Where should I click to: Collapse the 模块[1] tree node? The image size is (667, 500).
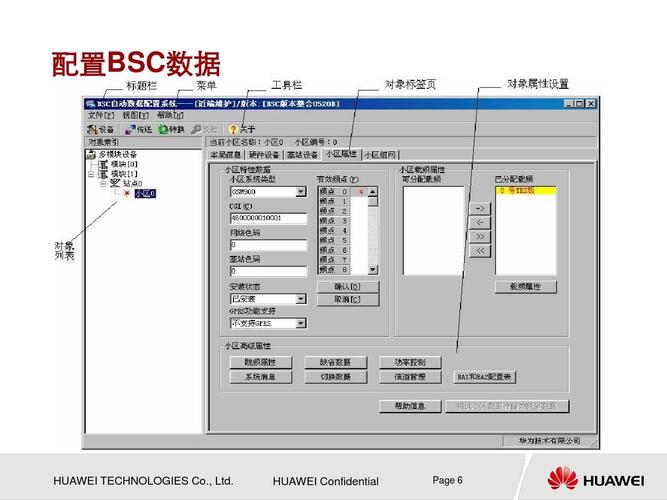click(x=91, y=174)
